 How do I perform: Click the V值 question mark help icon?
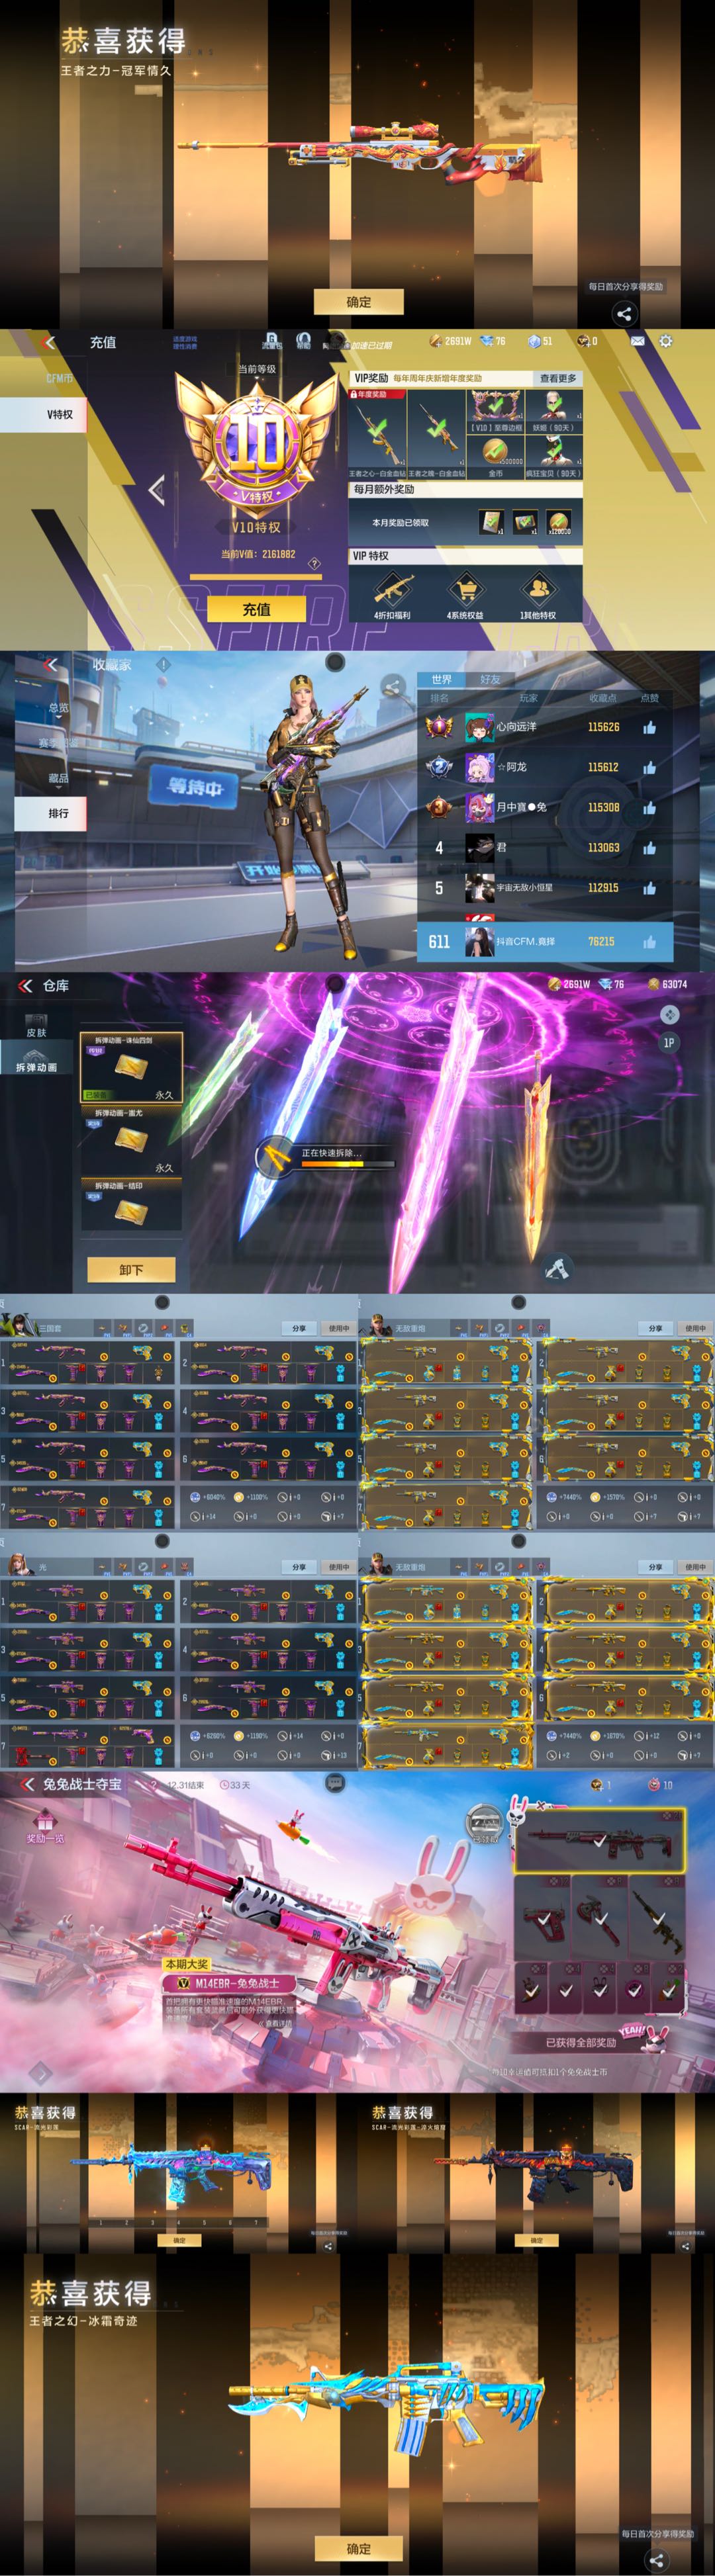click(313, 563)
